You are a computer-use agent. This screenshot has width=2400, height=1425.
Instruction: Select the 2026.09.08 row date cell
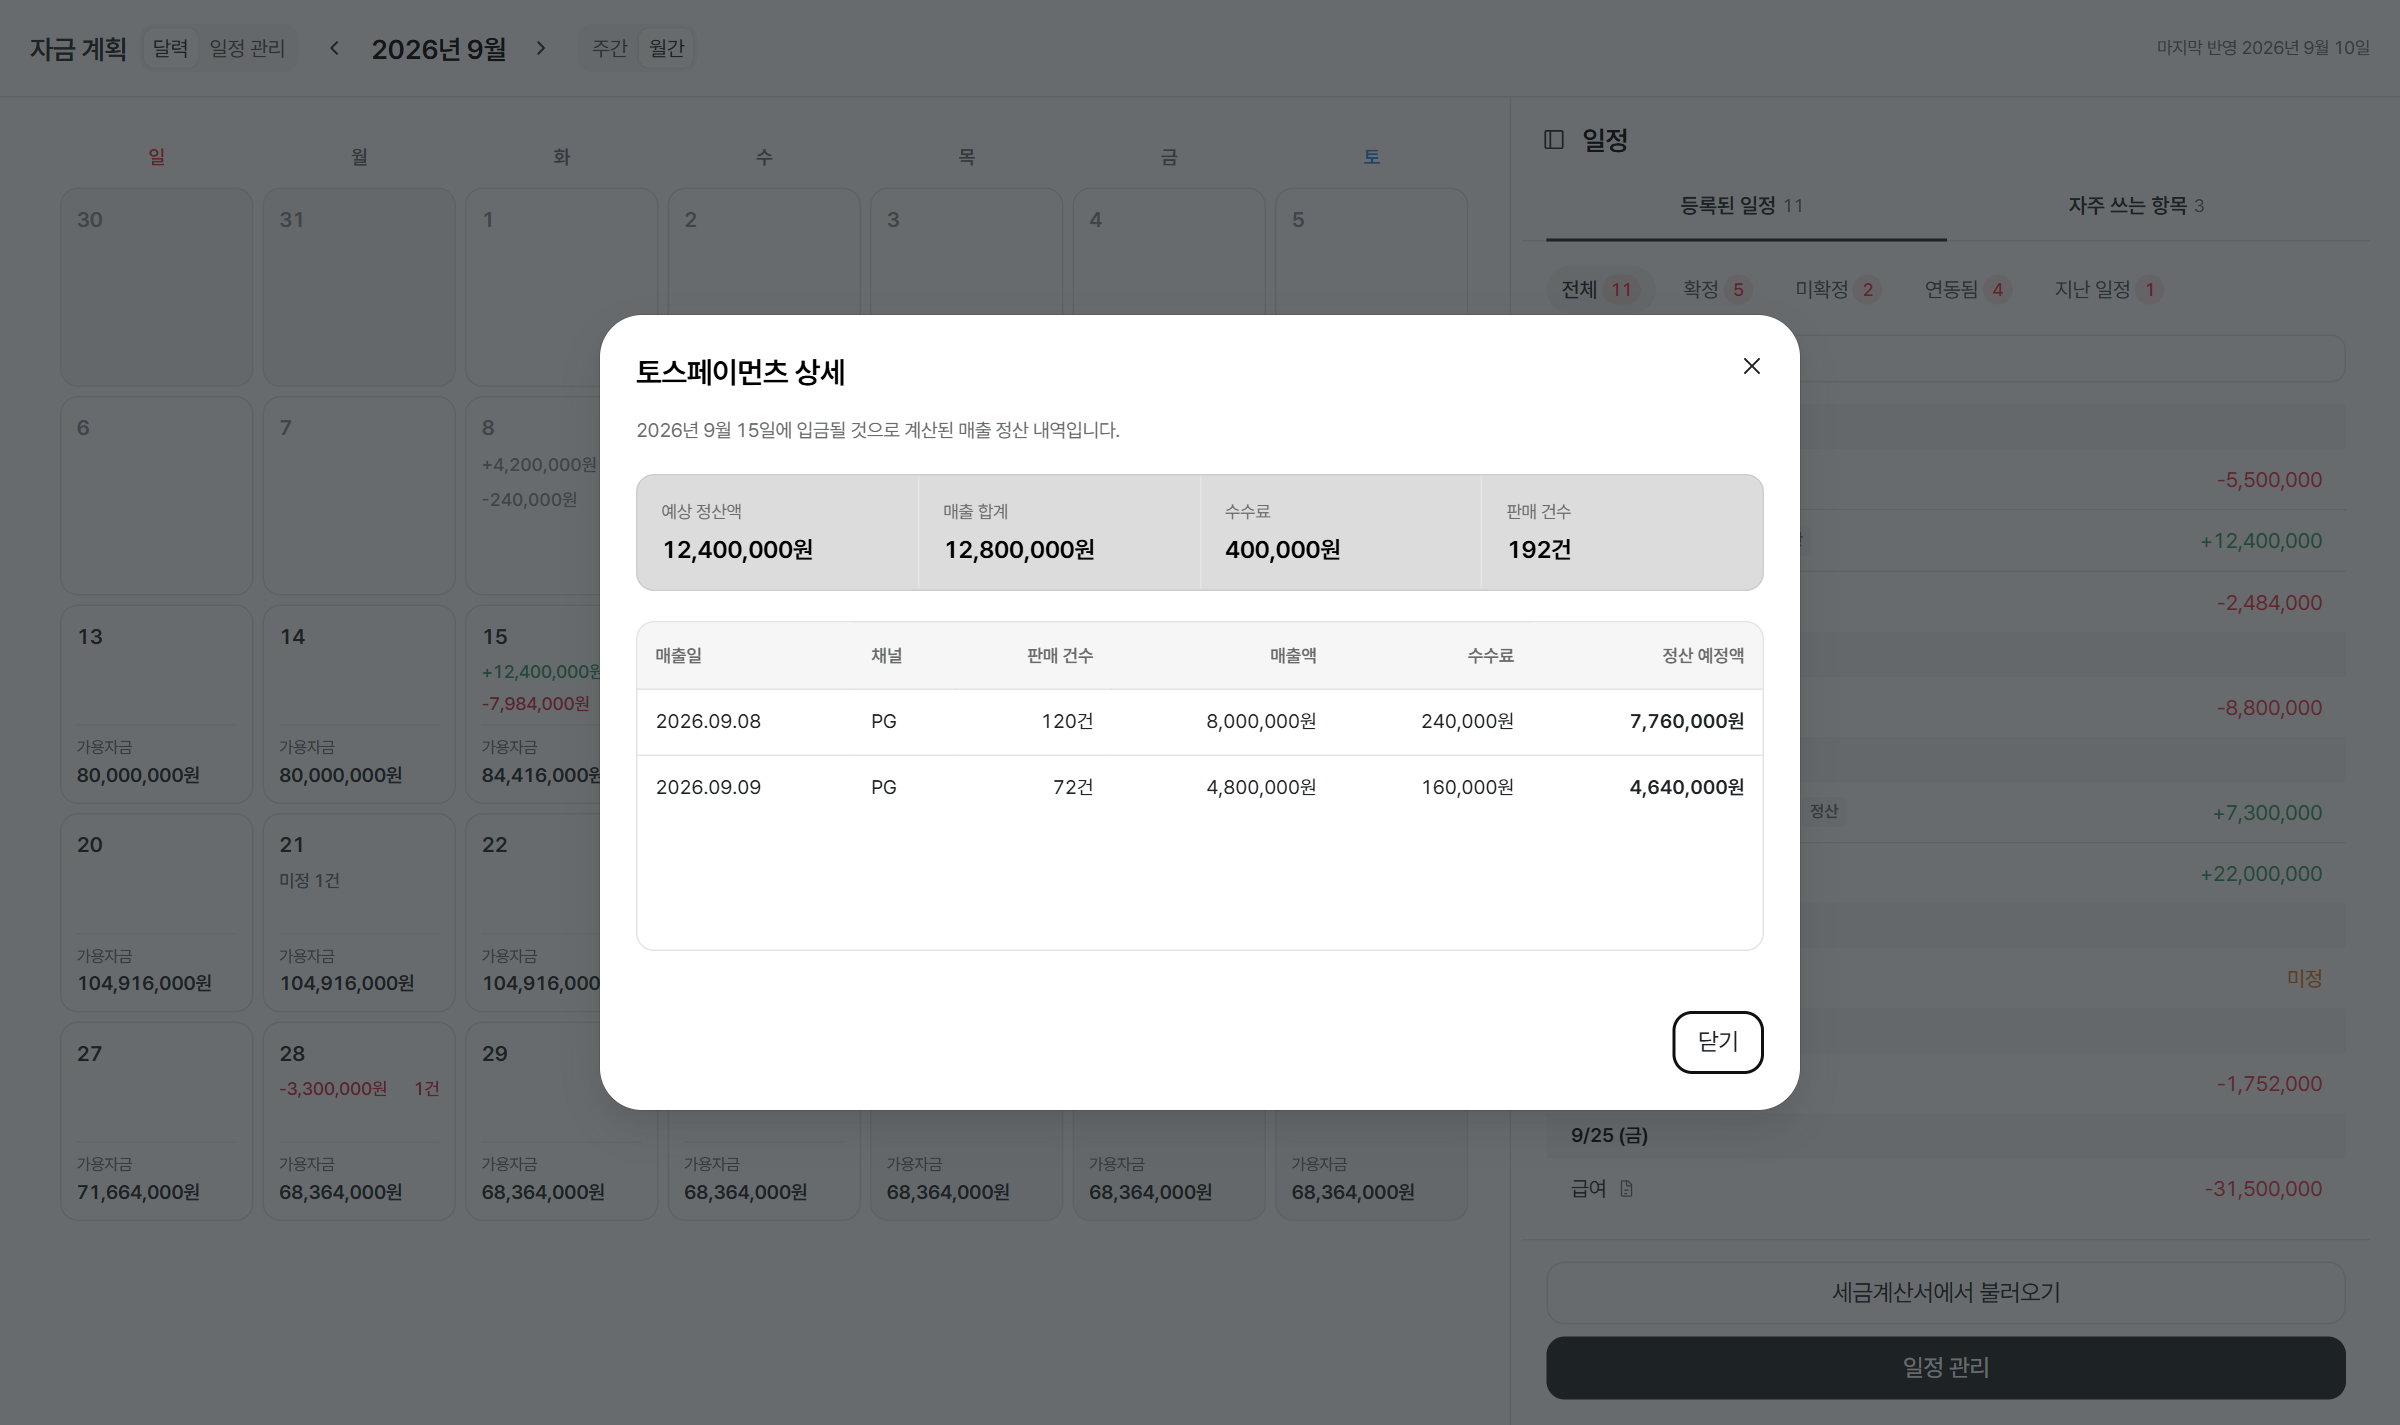[708, 721]
